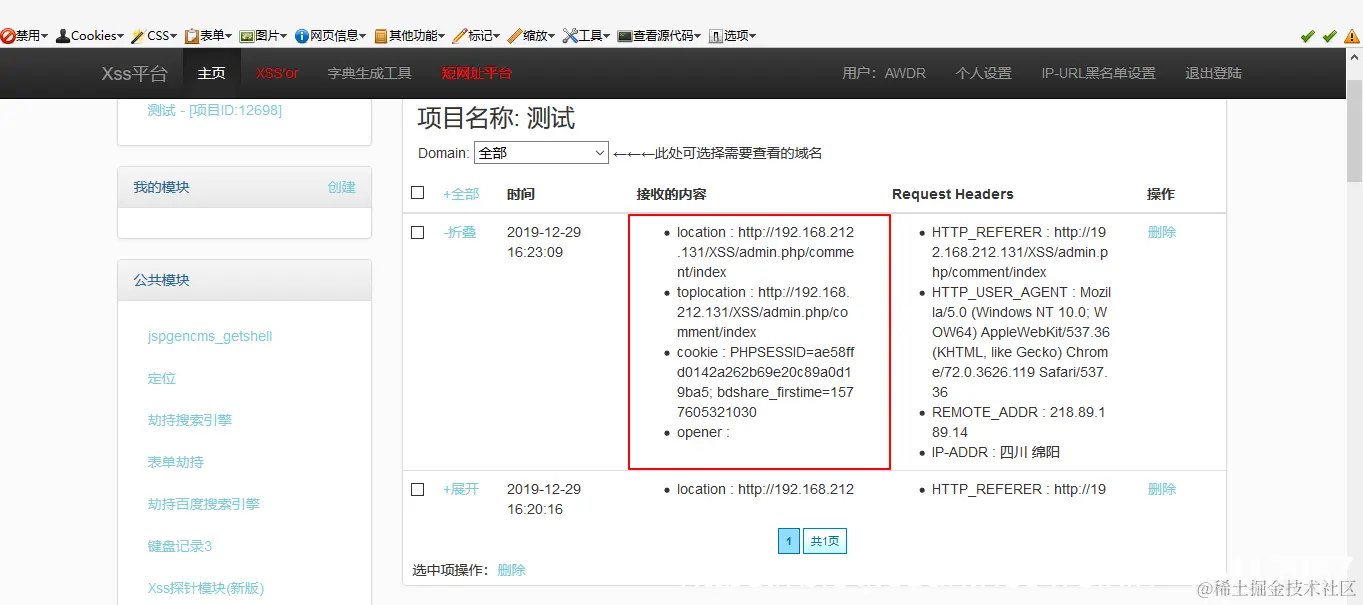Click the timestamp 2019-12-29 16:20:16
The height and width of the screenshot is (605, 1363).
pos(544,499)
